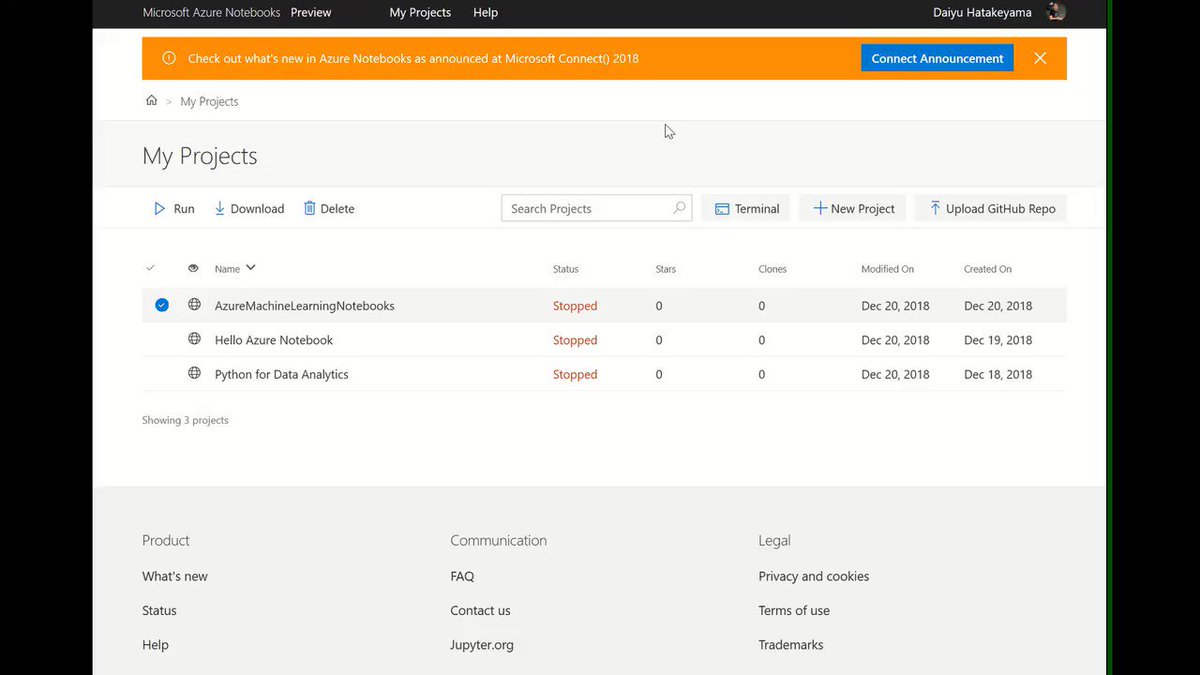Open AzureMachineLearningNotebooks project name
This screenshot has width=1200, height=675.
point(305,306)
